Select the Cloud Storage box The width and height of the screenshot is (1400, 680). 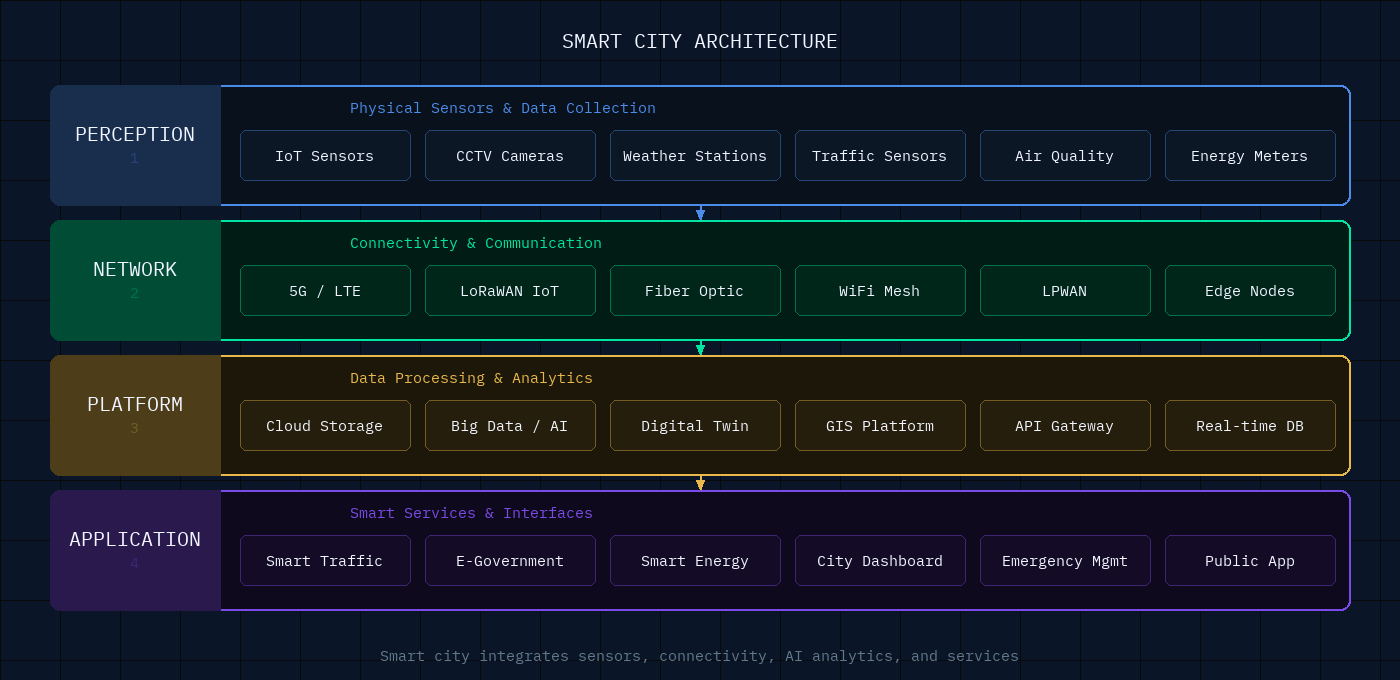(325, 426)
